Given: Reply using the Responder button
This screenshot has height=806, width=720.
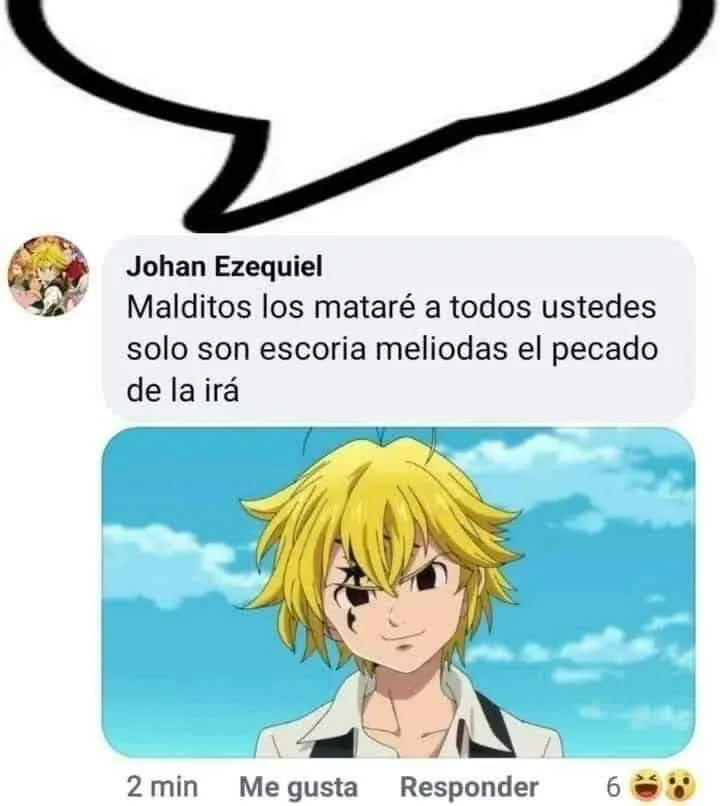Looking at the screenshot, I should (469, 786).
